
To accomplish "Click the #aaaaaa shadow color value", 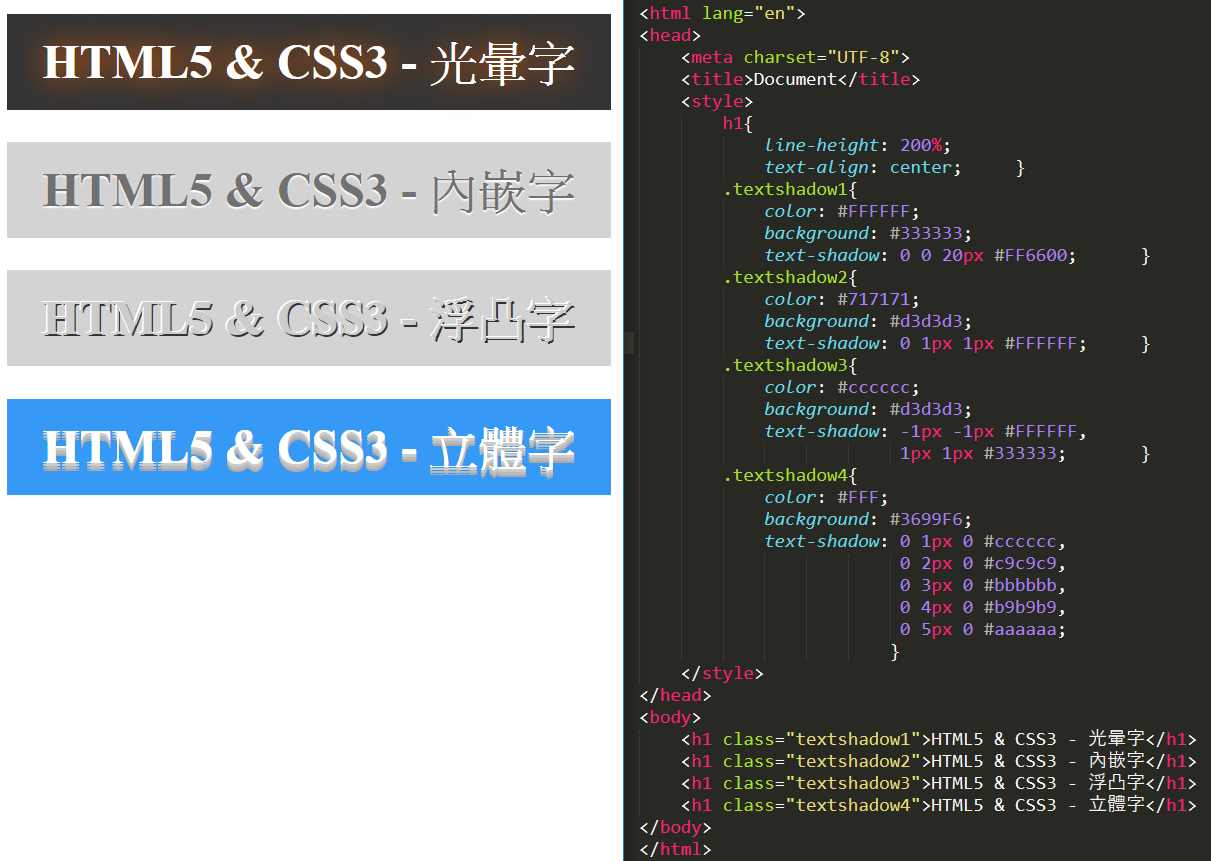I will pyautogui.click(x=1023, y=630).
